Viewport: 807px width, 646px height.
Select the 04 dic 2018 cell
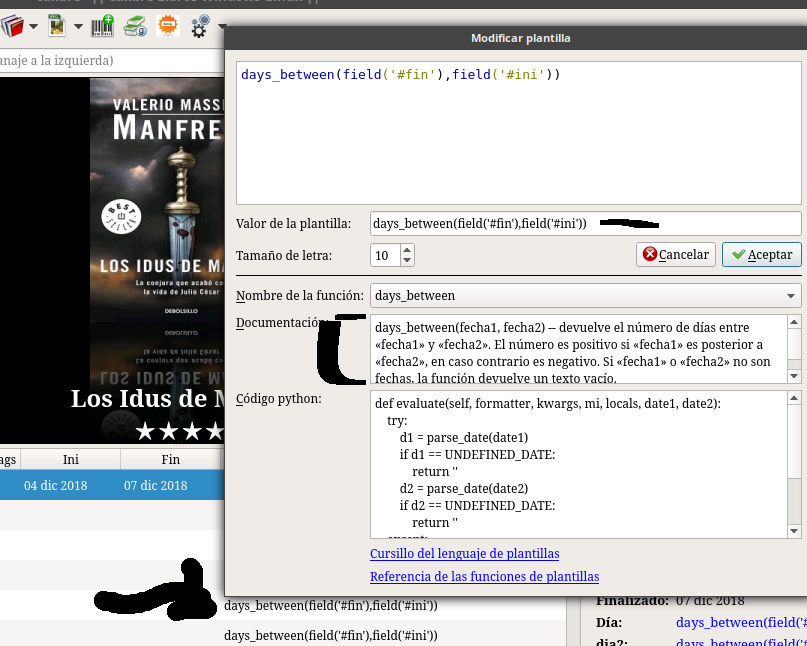click(x=55, y=485)
